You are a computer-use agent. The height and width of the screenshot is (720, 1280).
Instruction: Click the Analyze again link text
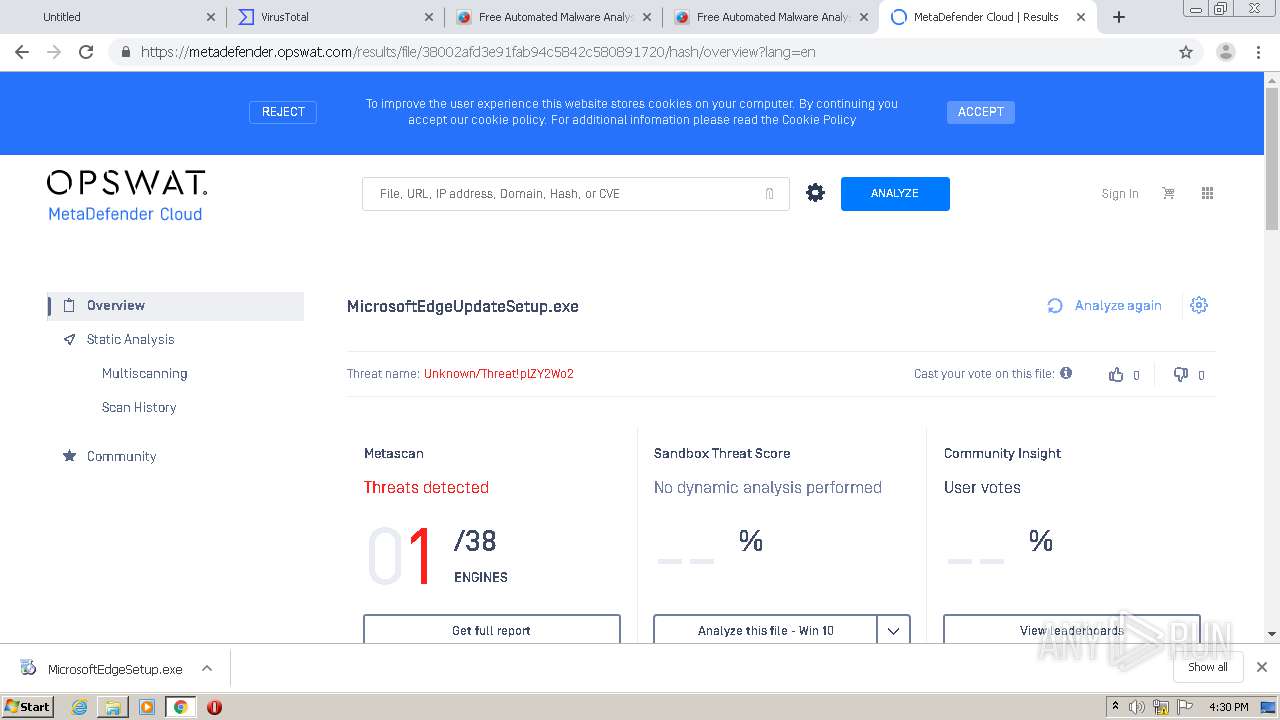coord(1118,306)
